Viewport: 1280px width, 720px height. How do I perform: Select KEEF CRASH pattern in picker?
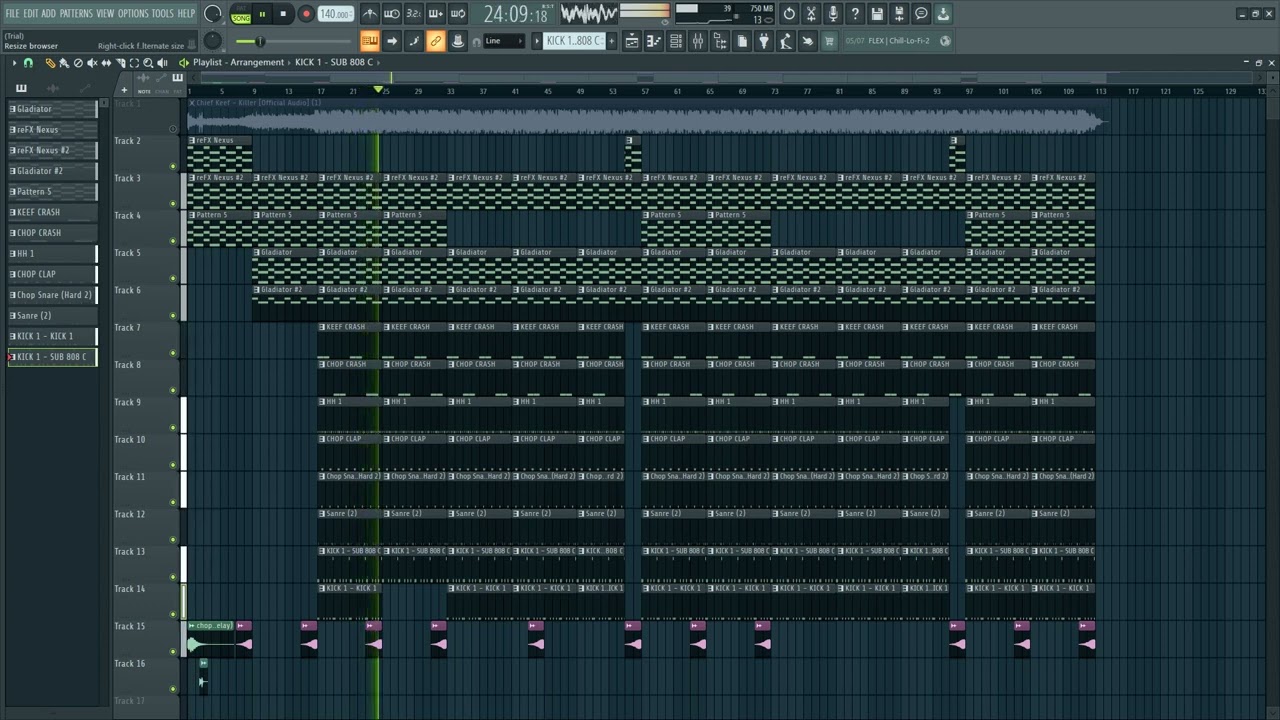point(53,212)
